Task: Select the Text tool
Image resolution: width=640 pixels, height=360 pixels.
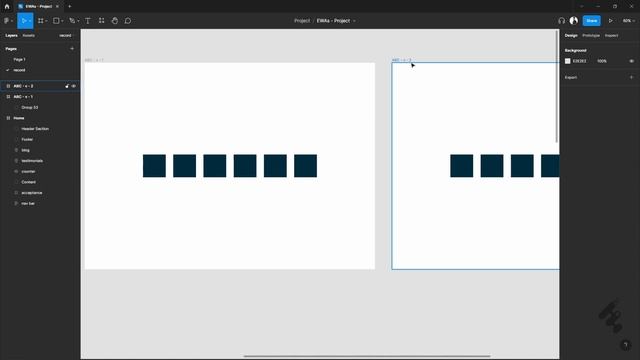Action: click(x=88, y=21)
